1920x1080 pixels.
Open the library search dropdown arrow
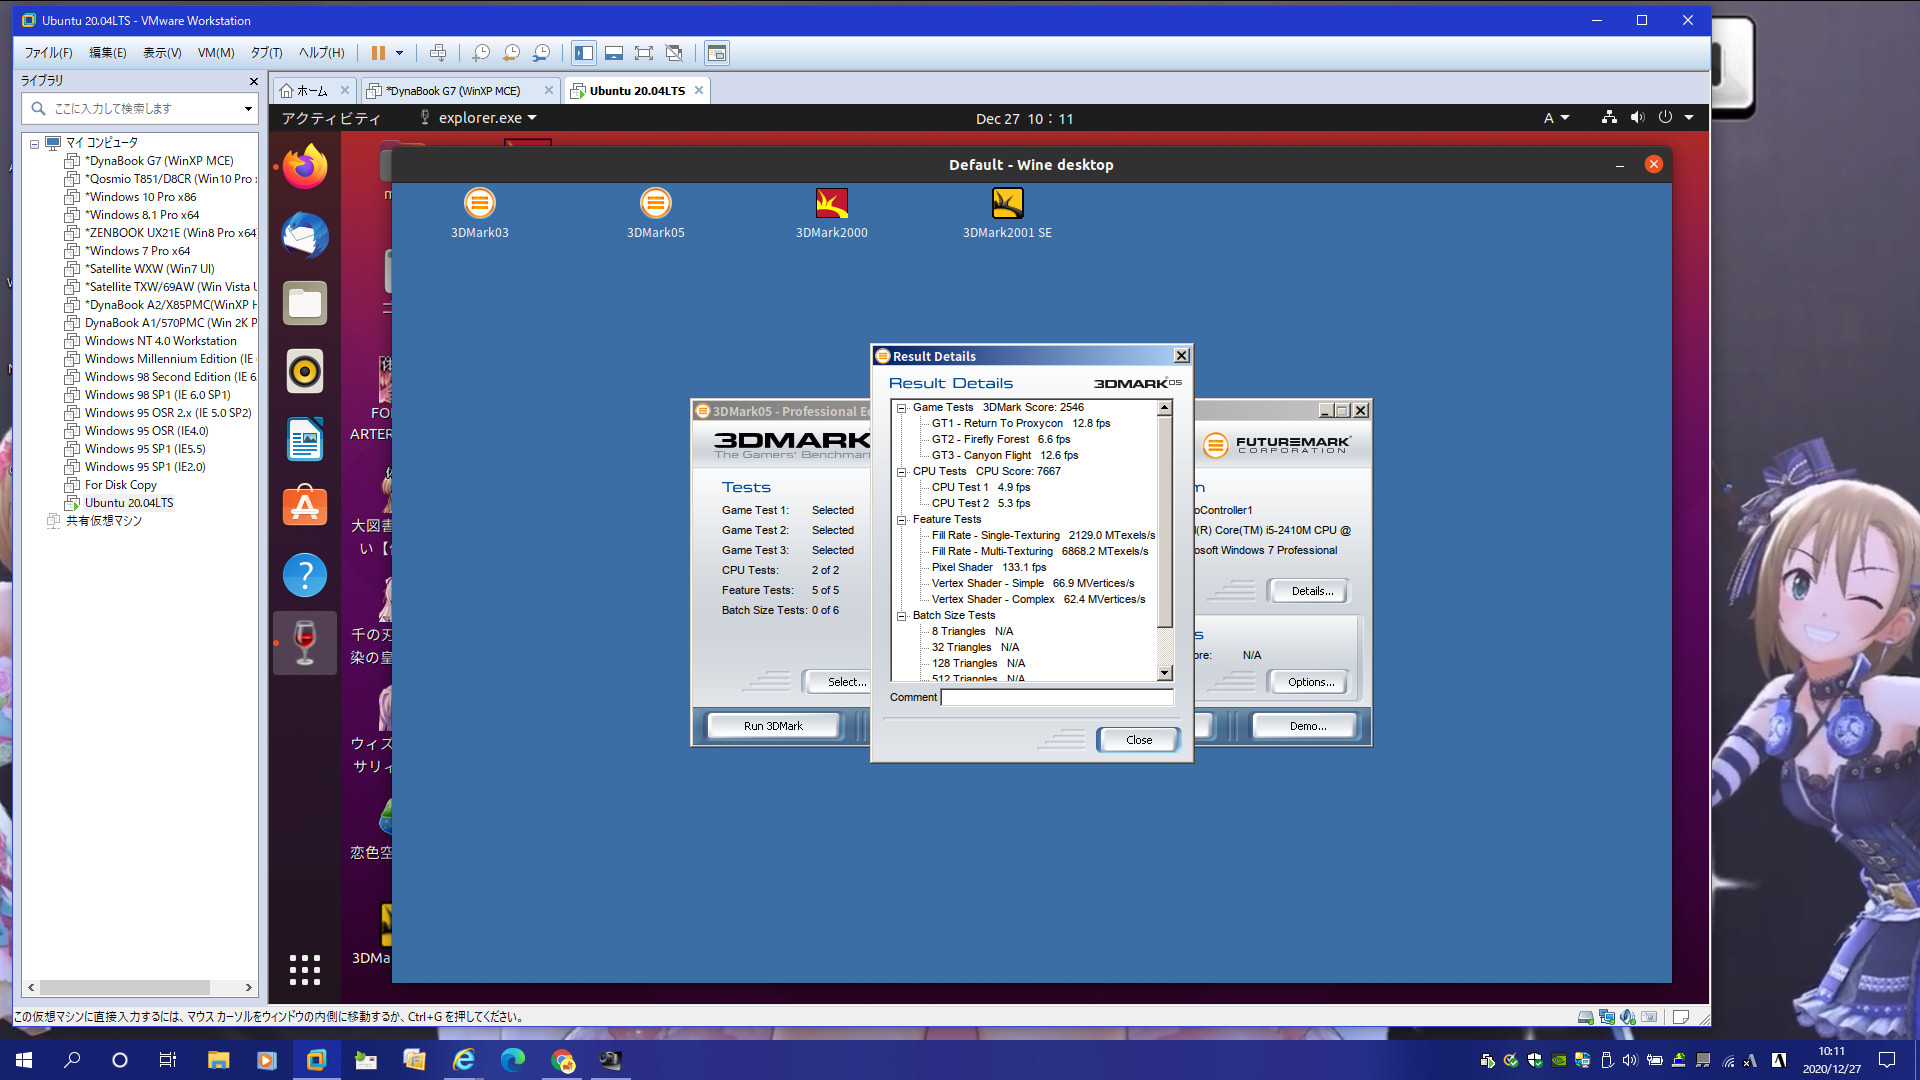click(248, 109)
